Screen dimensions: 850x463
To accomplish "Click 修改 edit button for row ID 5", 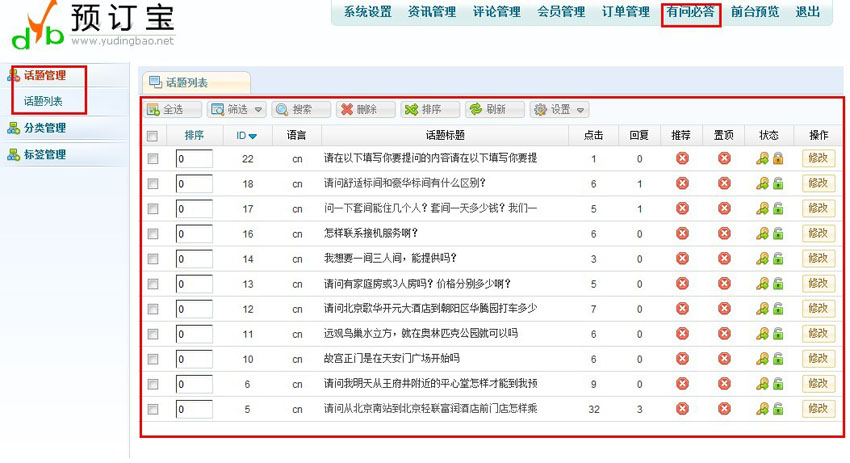I will point(818,409).
